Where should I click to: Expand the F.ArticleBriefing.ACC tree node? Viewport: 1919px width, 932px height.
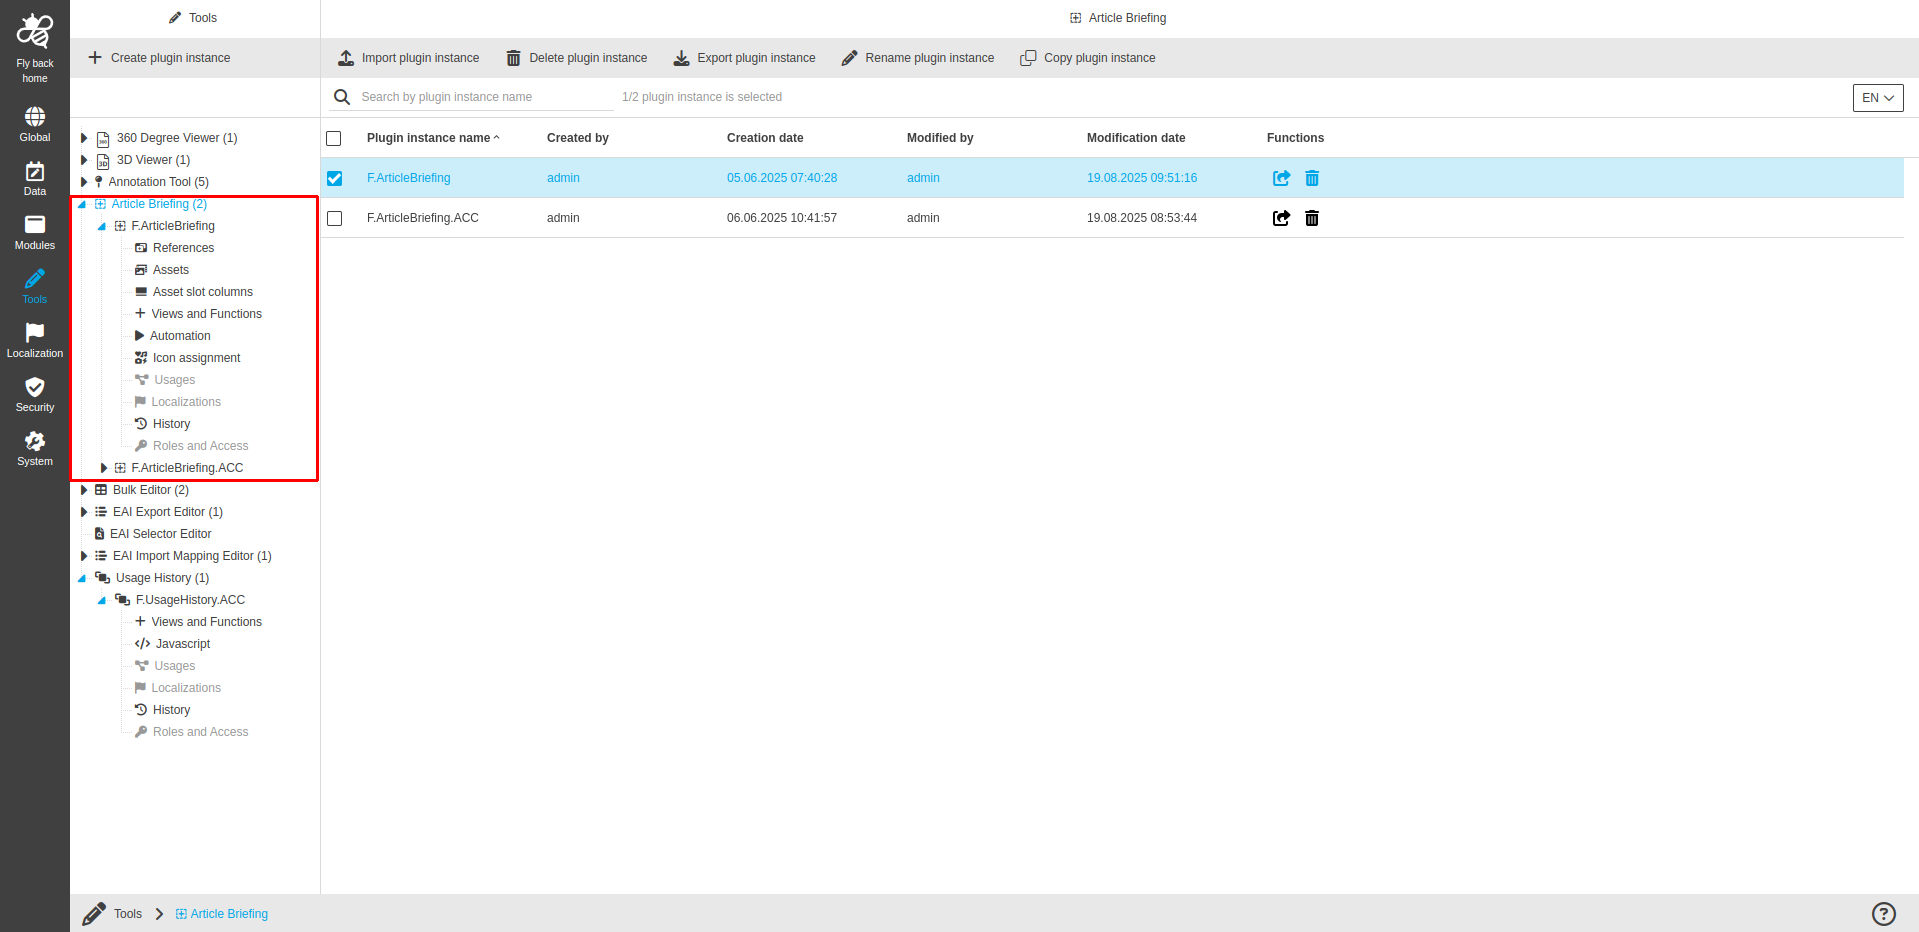(x=104, y=468)
